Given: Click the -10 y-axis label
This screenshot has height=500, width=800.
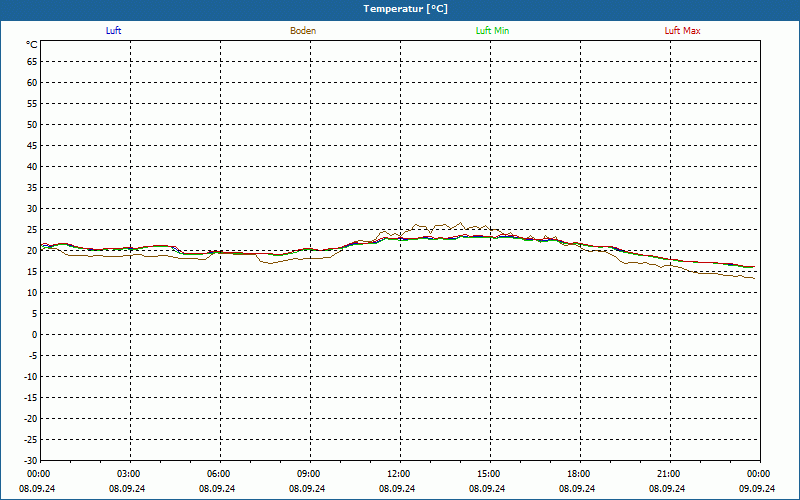Looking at the screenshot, I should (x=31, y=377).
